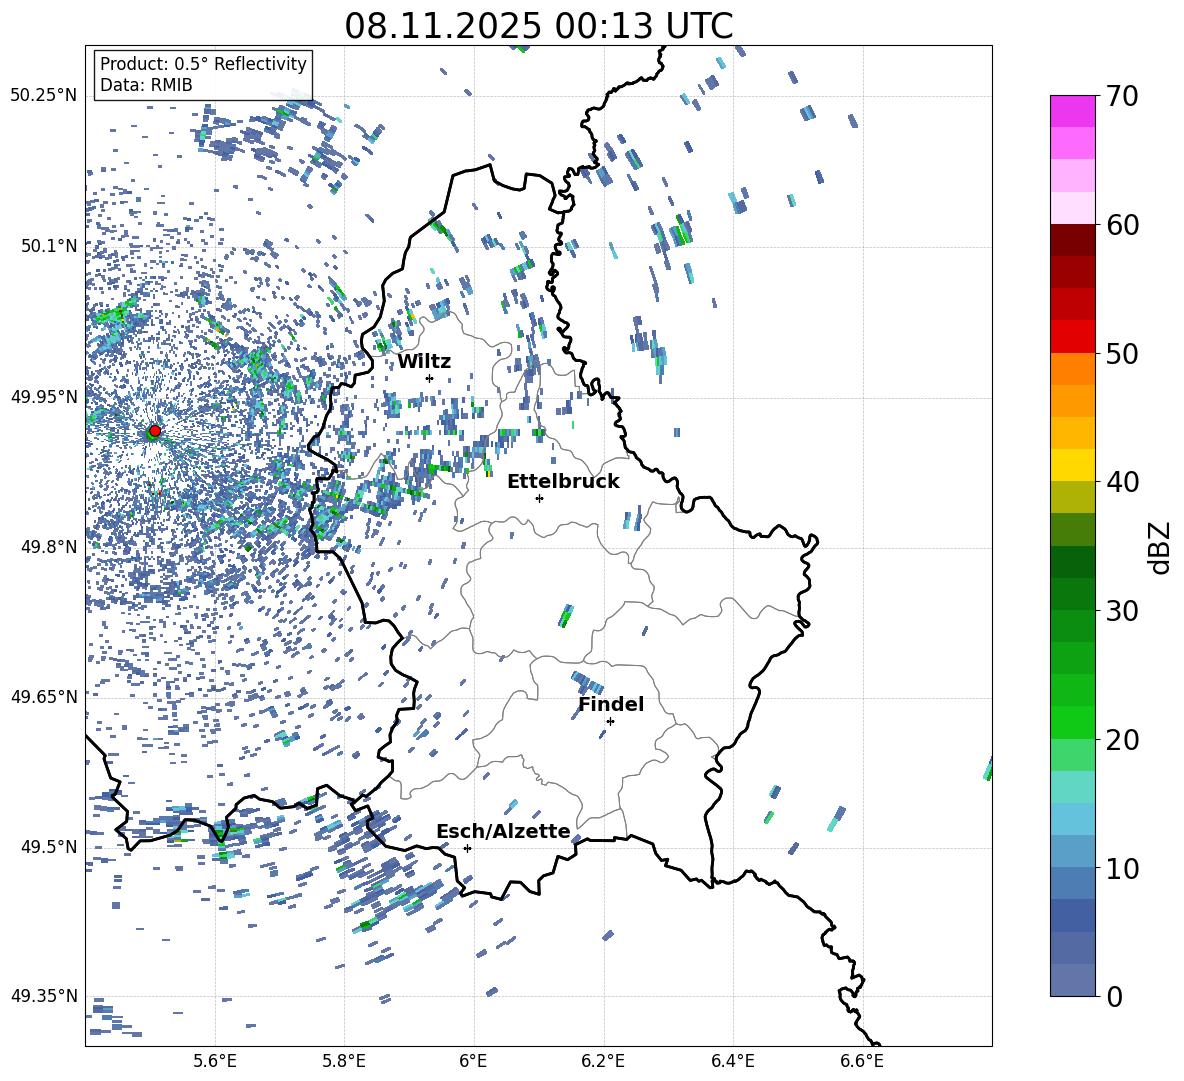Image resolution: width=1184 pixels, height=1081 pixels.
Task: Click the red radar site marker
Action: tap(154, 431)
